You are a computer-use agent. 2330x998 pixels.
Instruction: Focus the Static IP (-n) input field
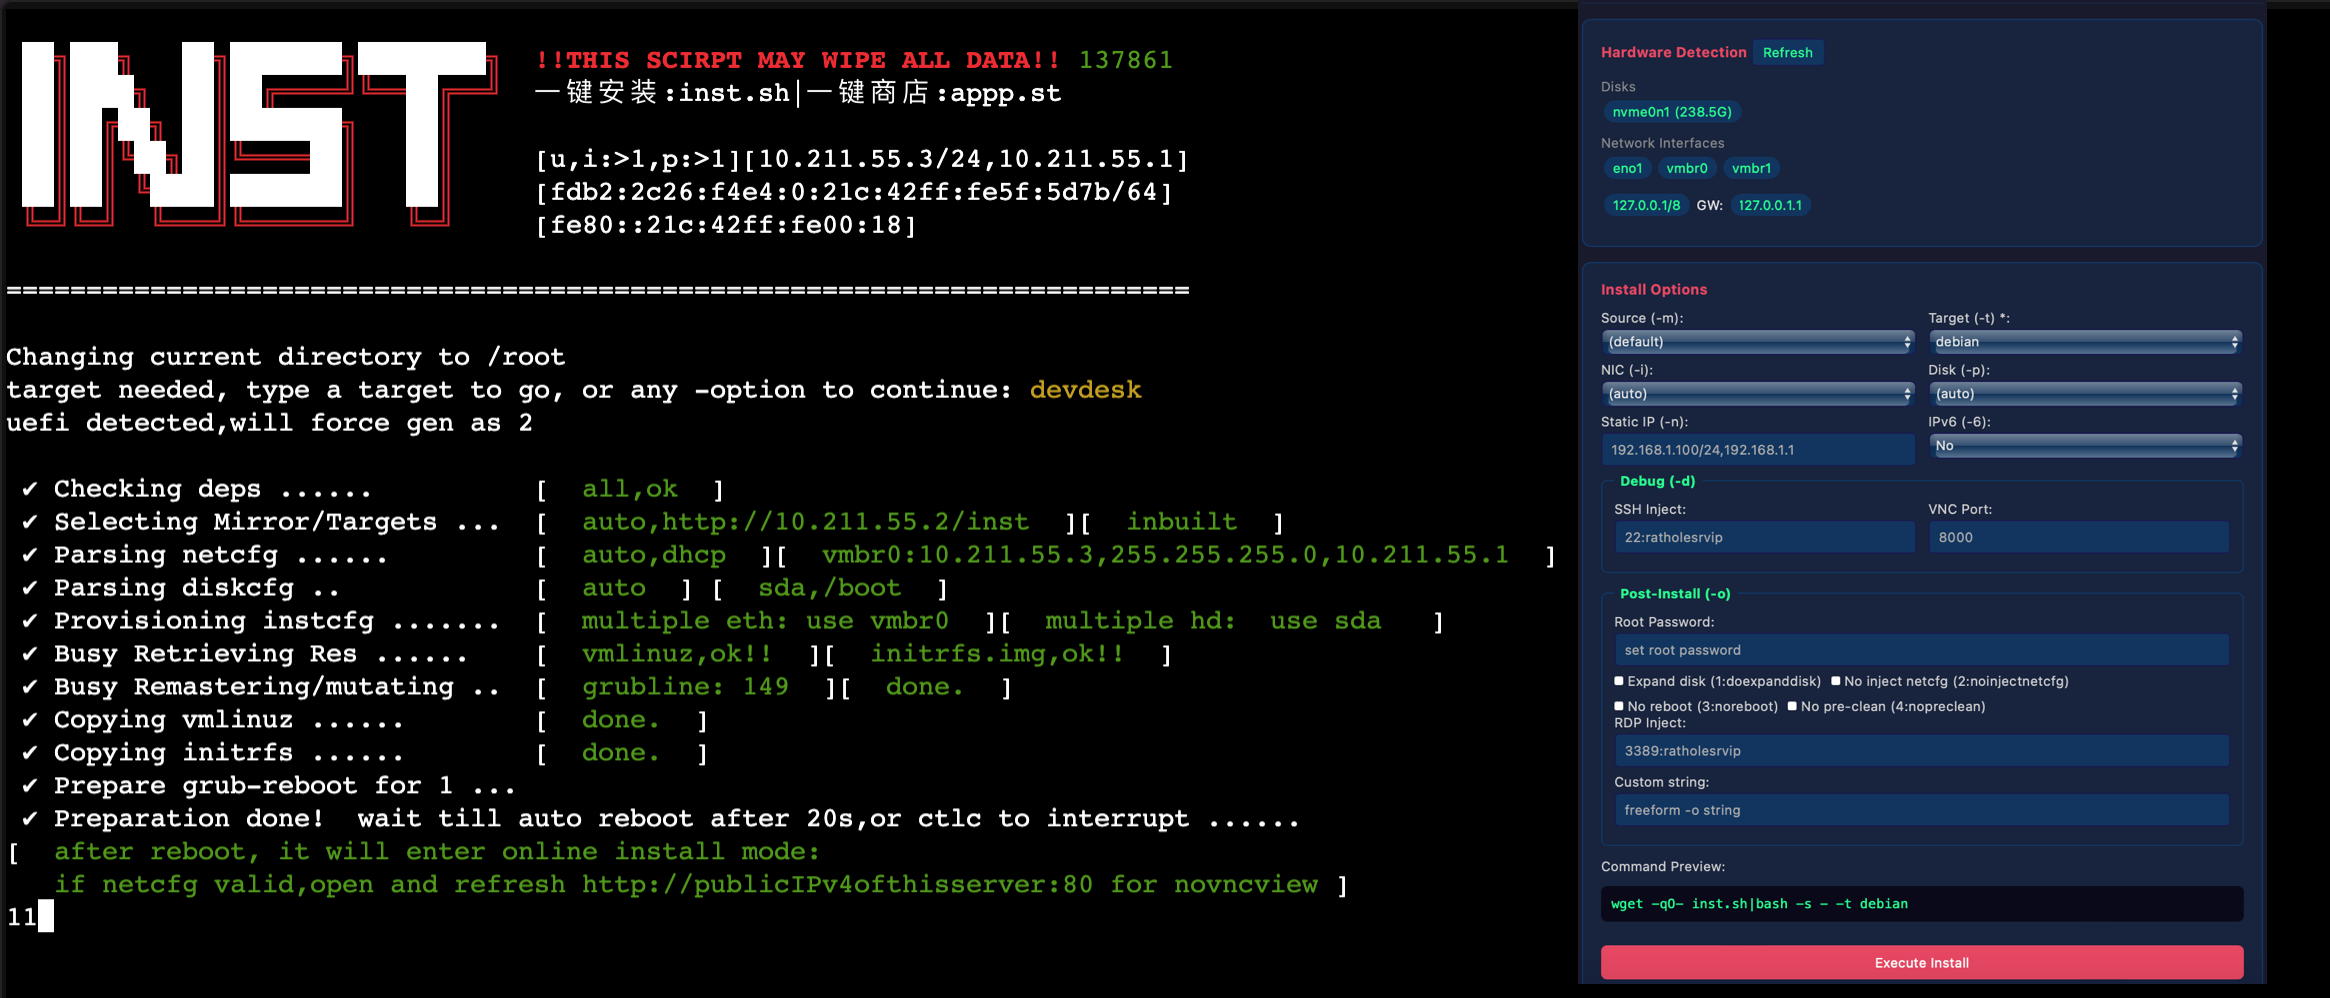tap(1758, 450)
